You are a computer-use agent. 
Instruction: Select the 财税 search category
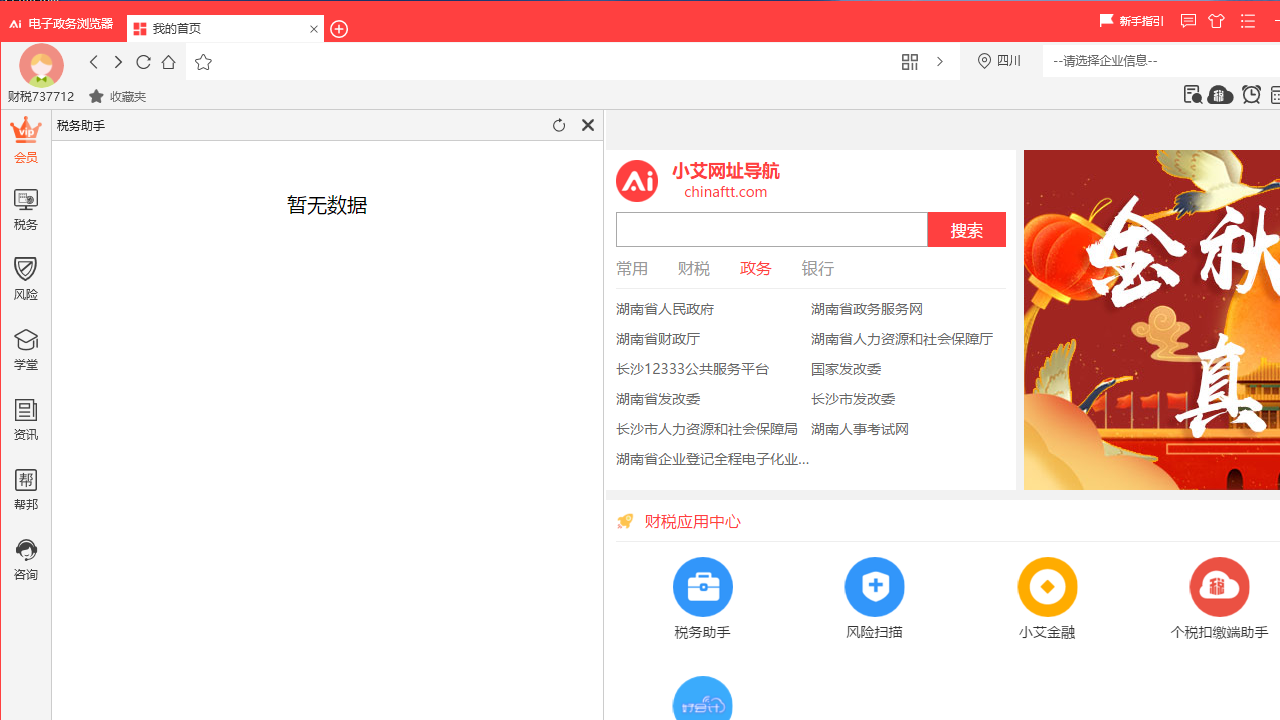693,268
